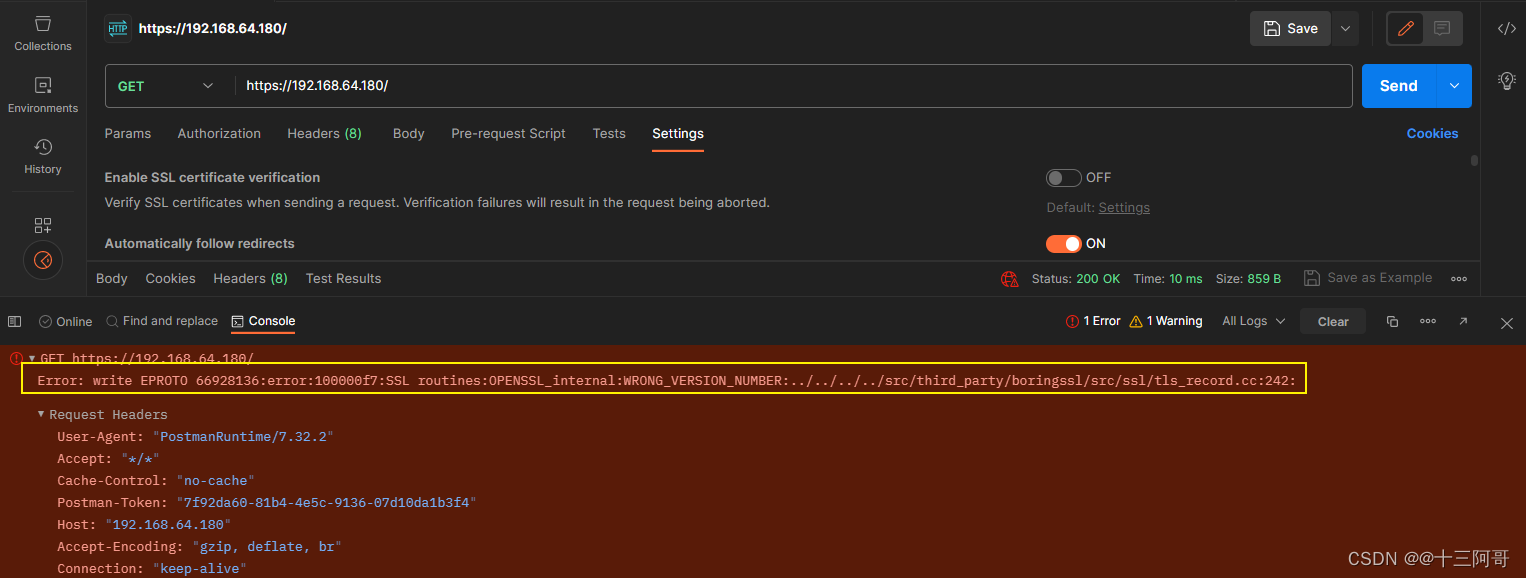The image size is (1526, 578).
Task: Open response more options ellipsis
Action: (1459, 279)
